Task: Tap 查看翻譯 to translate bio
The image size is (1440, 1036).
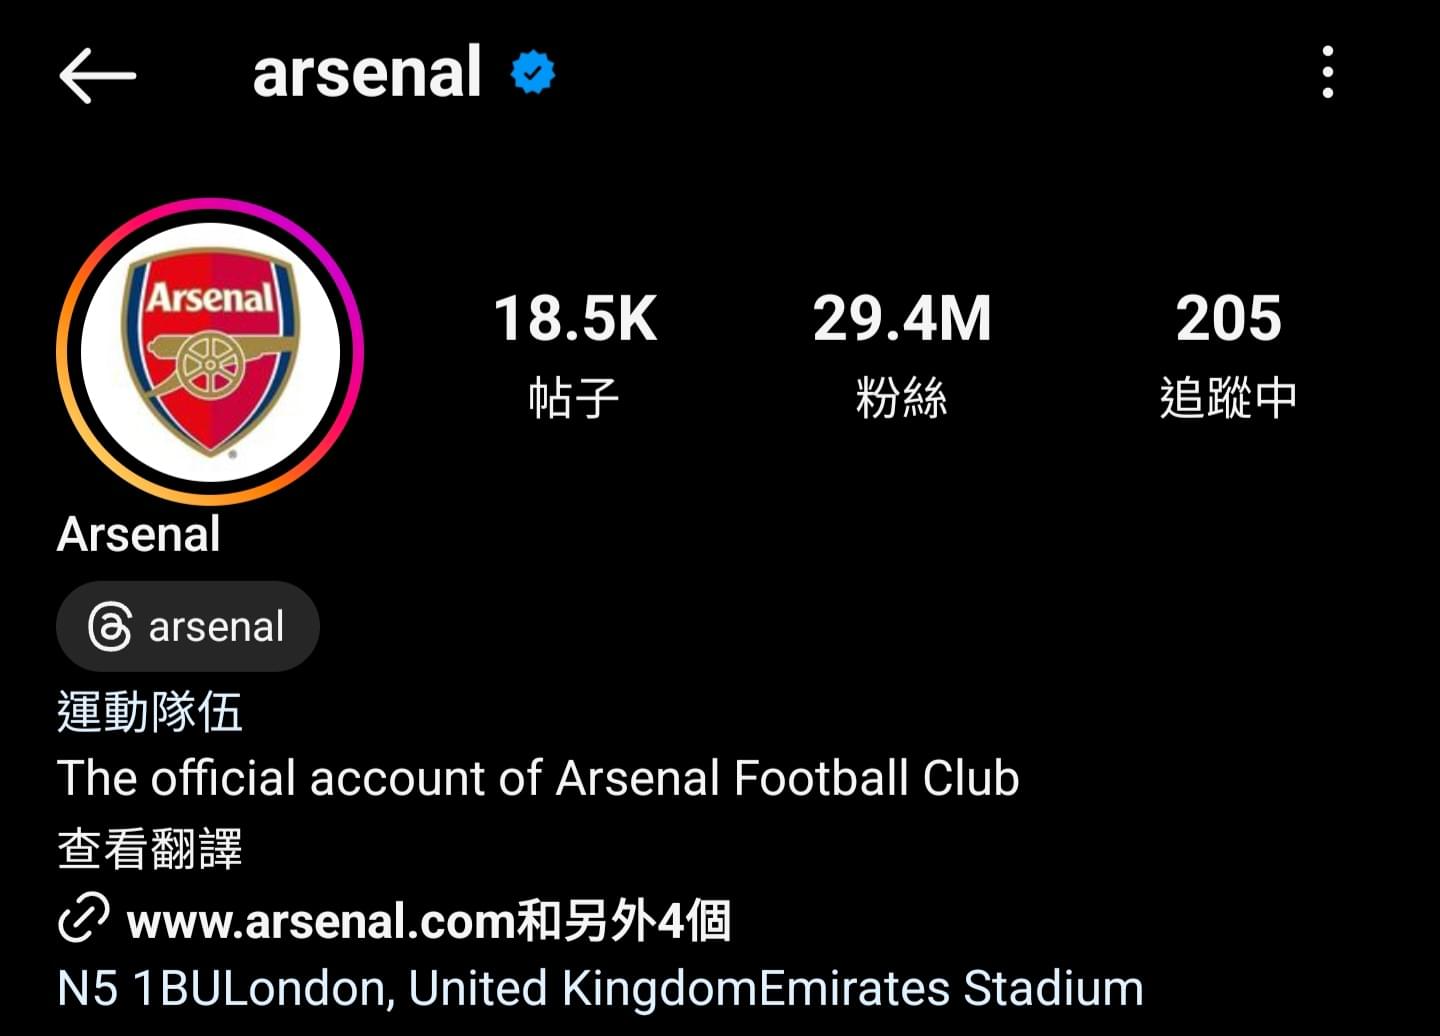Action: [150, 849]
